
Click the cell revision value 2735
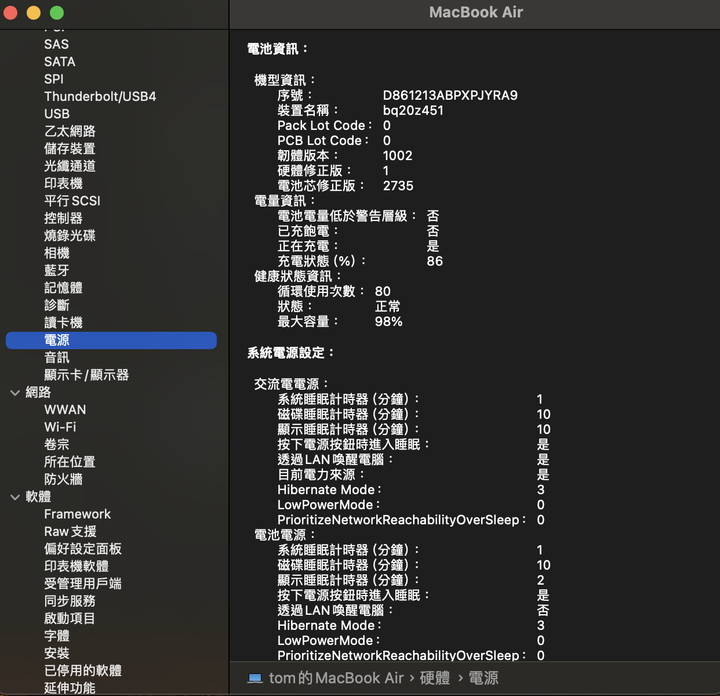click(x=398, y=186)
